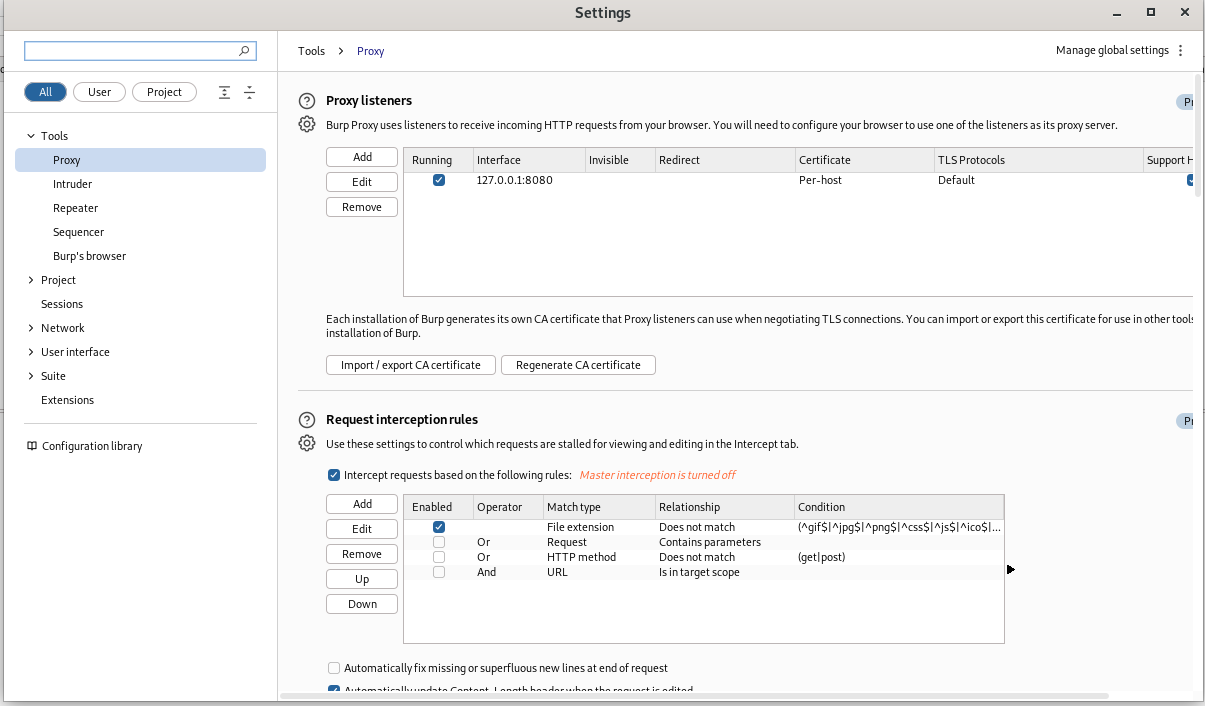Click the horizontal scrollbar at the bottom
Image resolution: width=1205 pixels, height=706 pixels.
pos(695,695)
